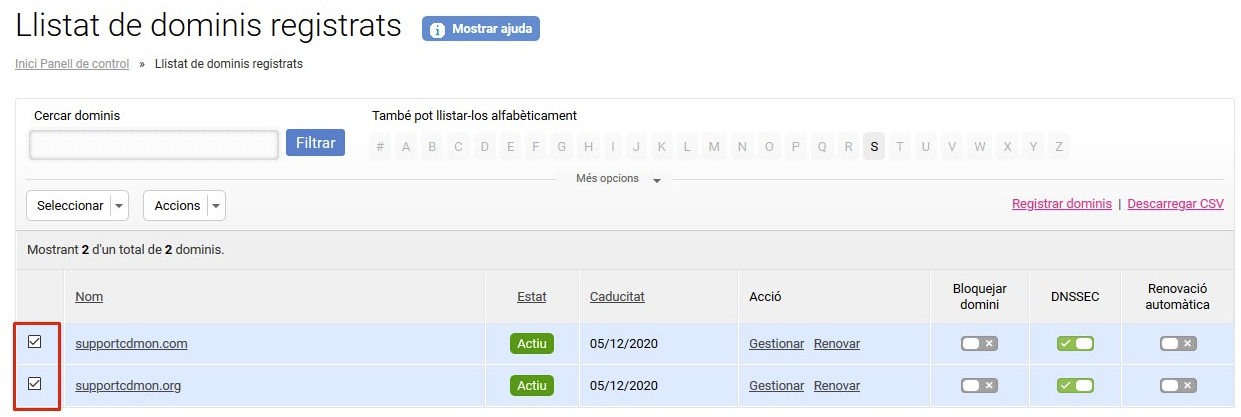
Task: Filter domains by letter M
Action: pyautogui.click(x=714, y=147)
